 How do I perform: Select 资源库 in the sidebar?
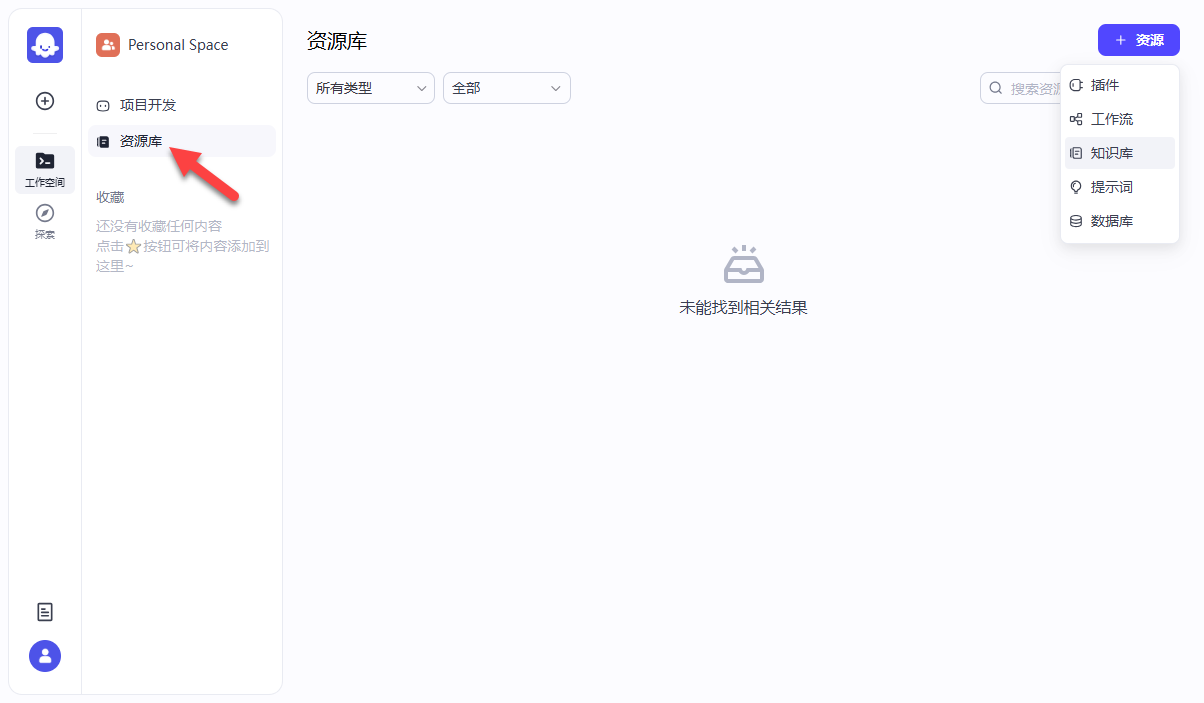140,141
